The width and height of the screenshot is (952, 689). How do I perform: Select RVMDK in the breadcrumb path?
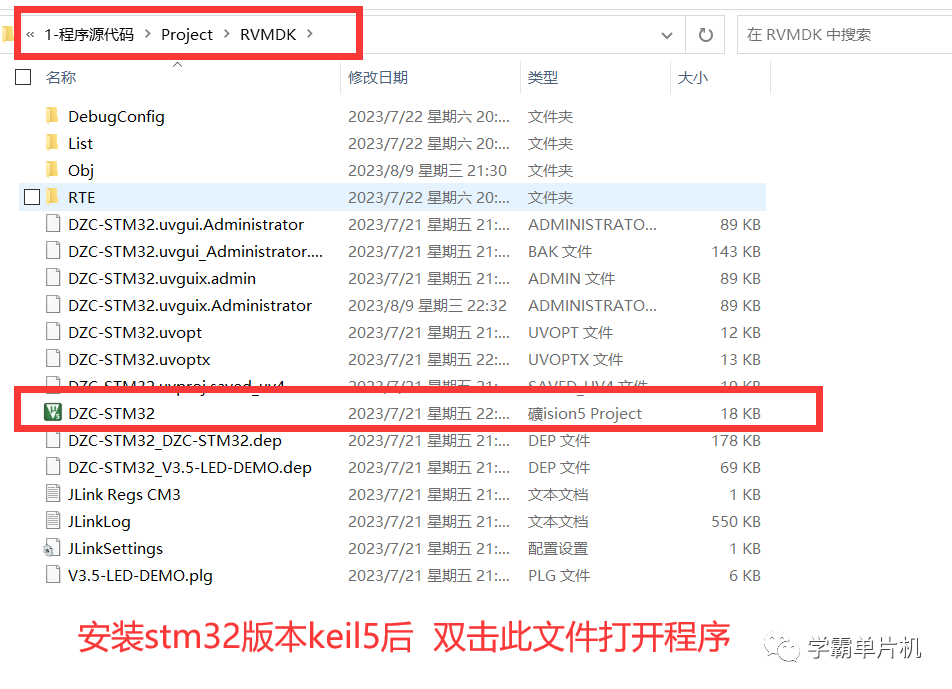click(x=268, y=35)
